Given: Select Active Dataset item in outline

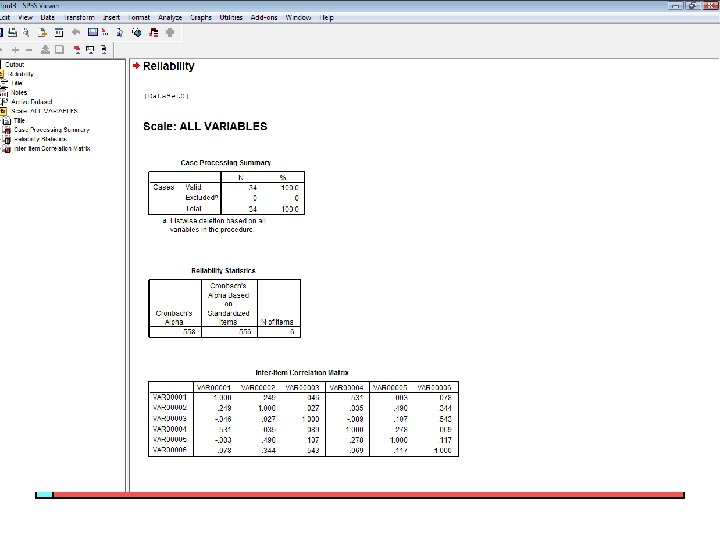Looking at the screenshot, I should pyautogui.click(x=32, y=102).
